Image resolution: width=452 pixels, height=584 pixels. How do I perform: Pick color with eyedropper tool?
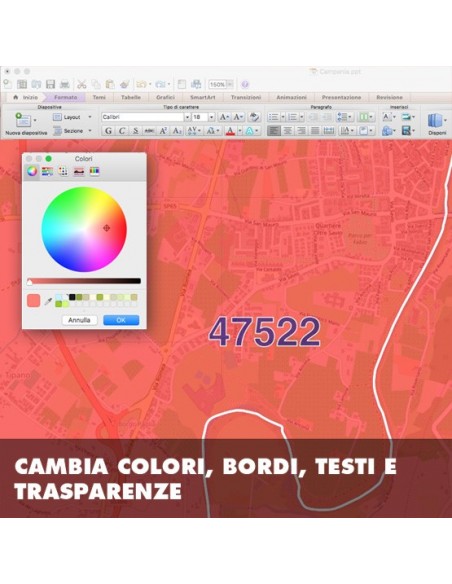(x=48, y=301)
